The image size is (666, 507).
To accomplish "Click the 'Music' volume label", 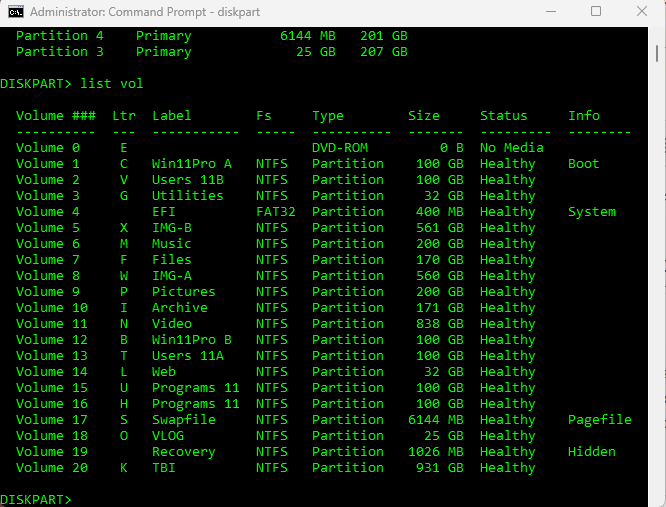I will [x=172, y=244].
